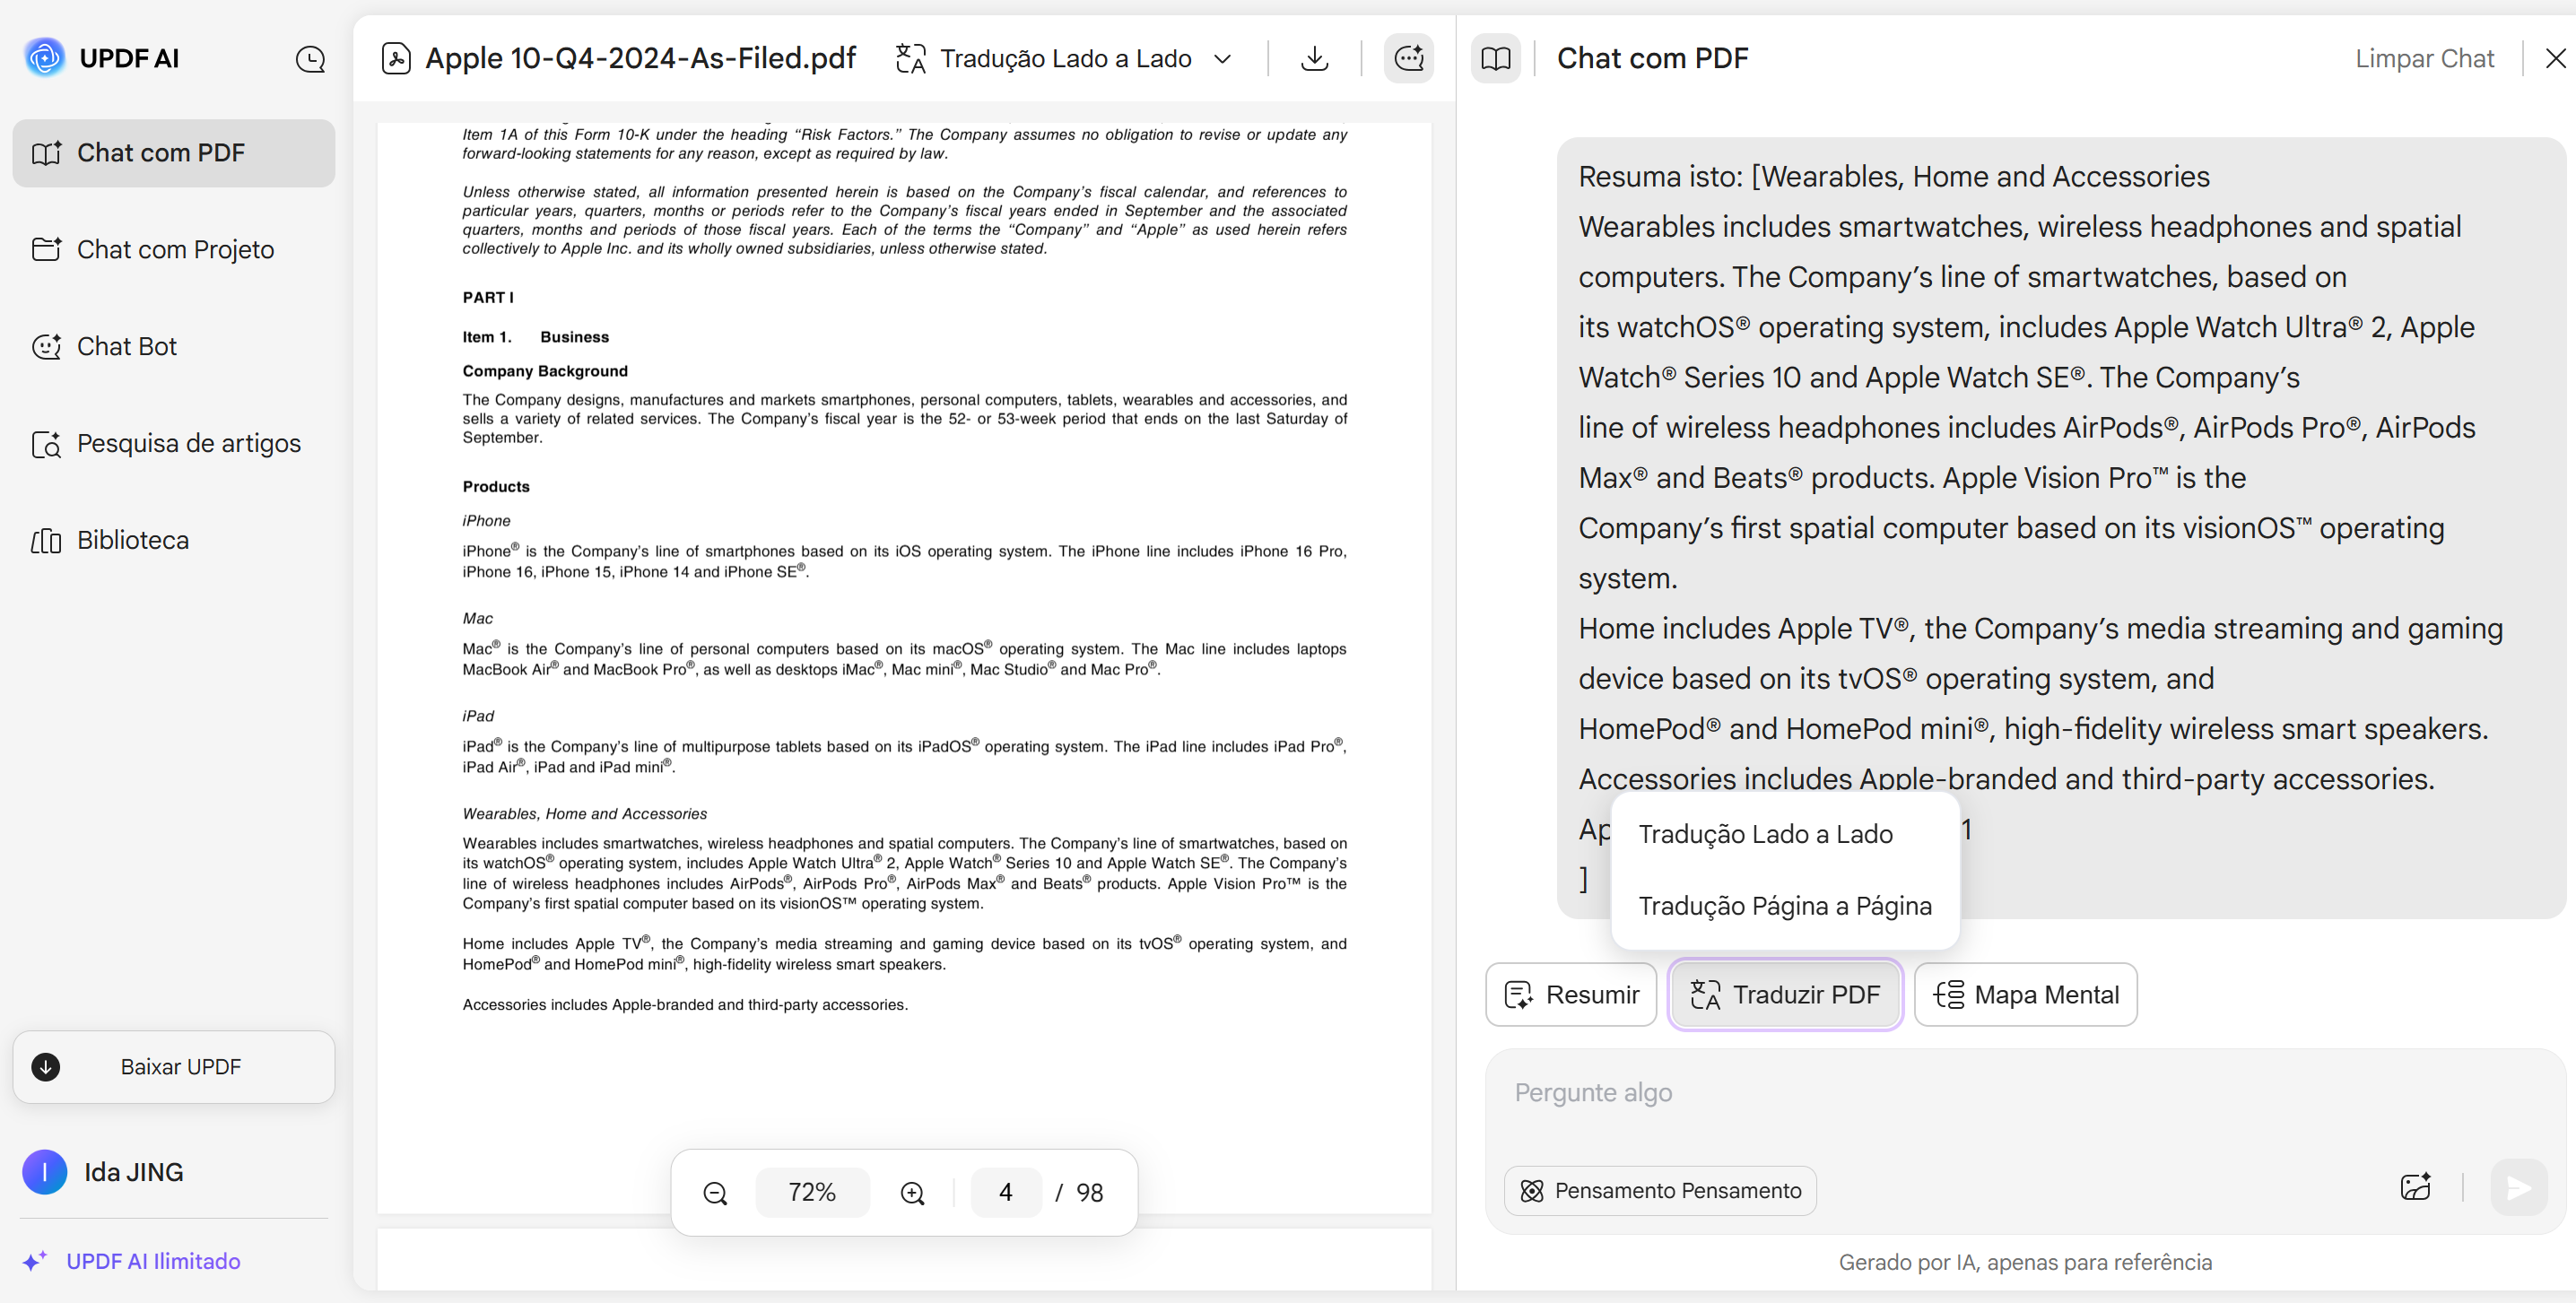Screen dimensions: 2576x1303
Task: Zoom out the PDF with minus magnifier
Action: 715,1193
